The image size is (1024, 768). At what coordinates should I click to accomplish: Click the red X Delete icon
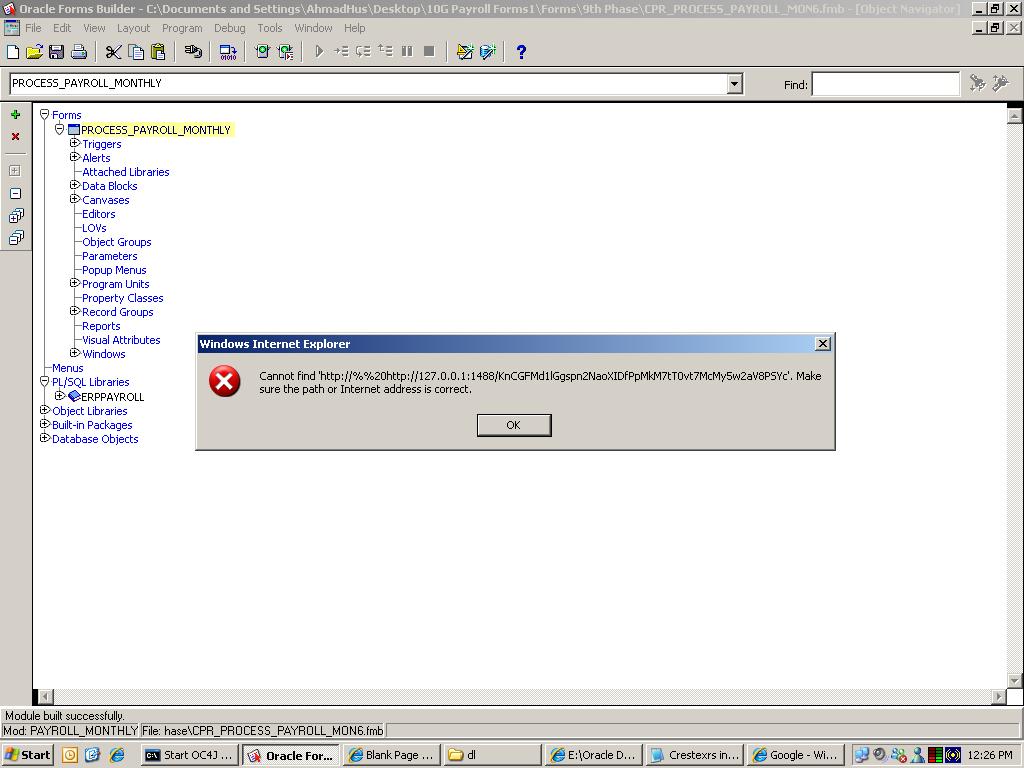tap(15, 137)
